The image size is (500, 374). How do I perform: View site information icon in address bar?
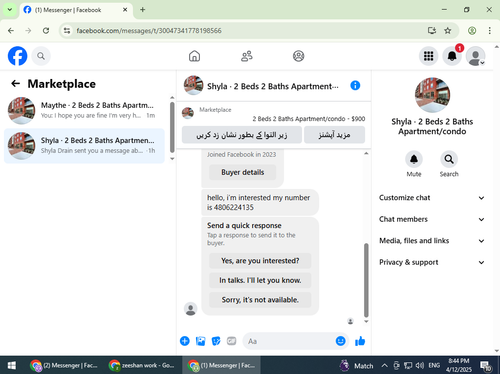pyautogui.click(x=67, y=31)
